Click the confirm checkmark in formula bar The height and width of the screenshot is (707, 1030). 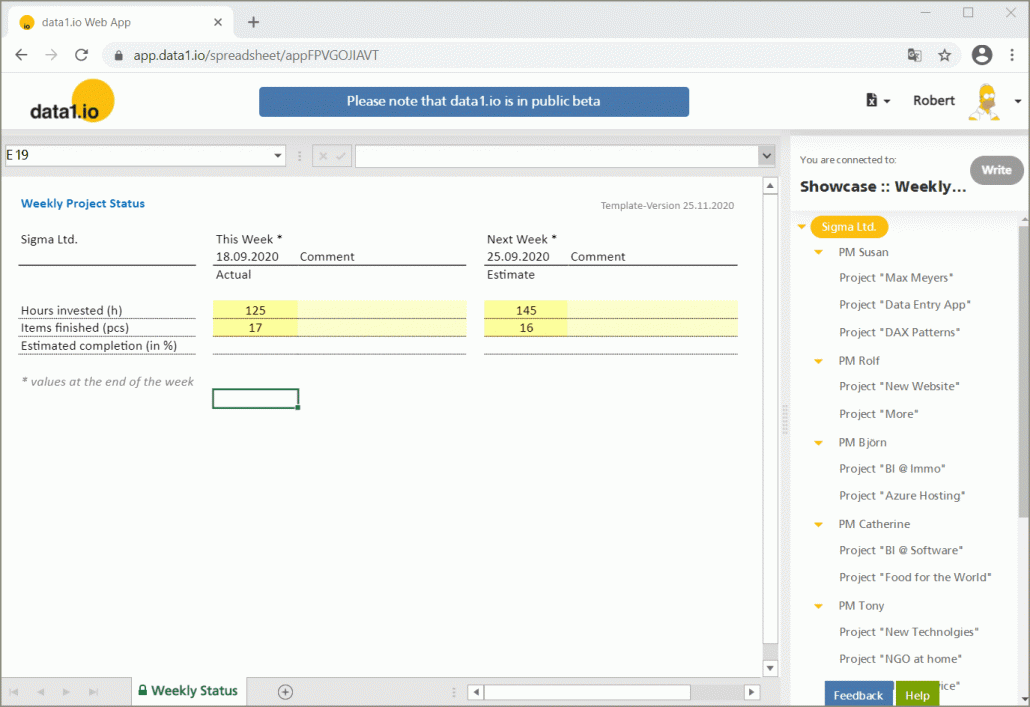[341, 156]
